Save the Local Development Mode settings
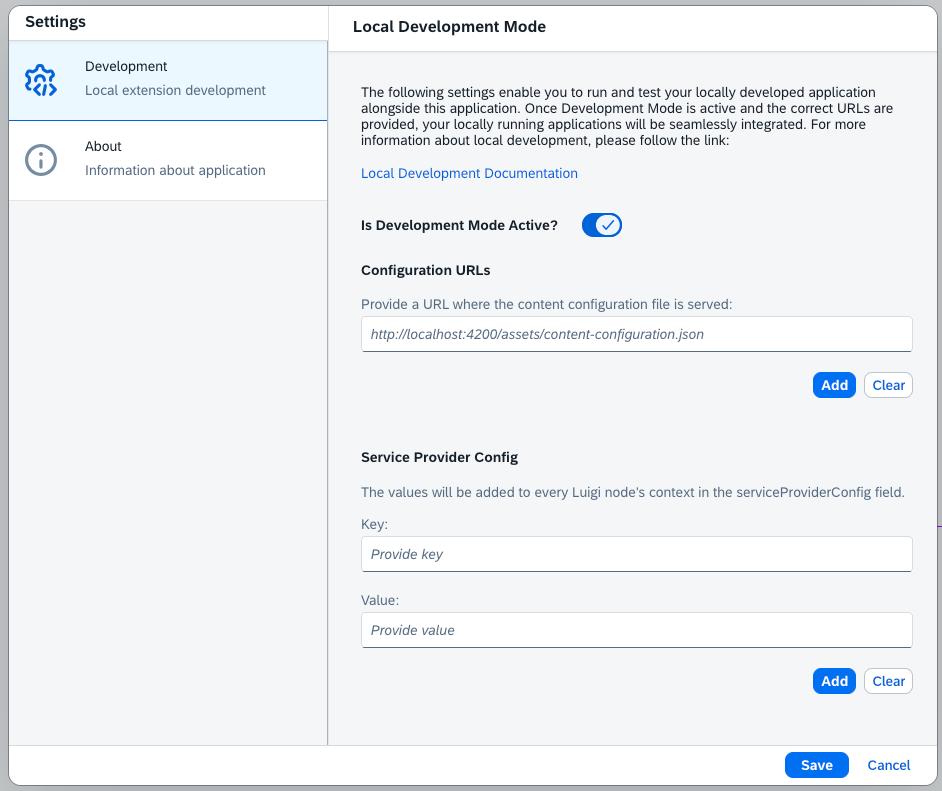 816,764
